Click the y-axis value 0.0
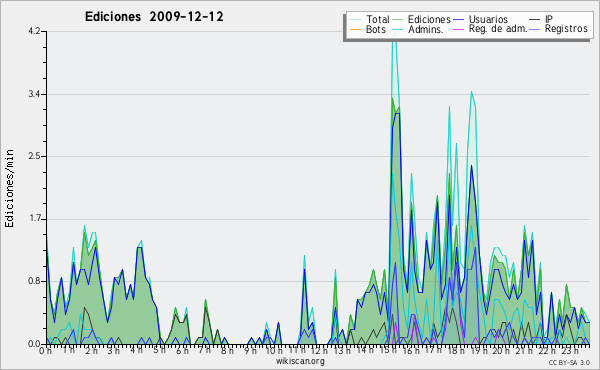The height and width of the screenshot is (370, 600). point(34,344)
